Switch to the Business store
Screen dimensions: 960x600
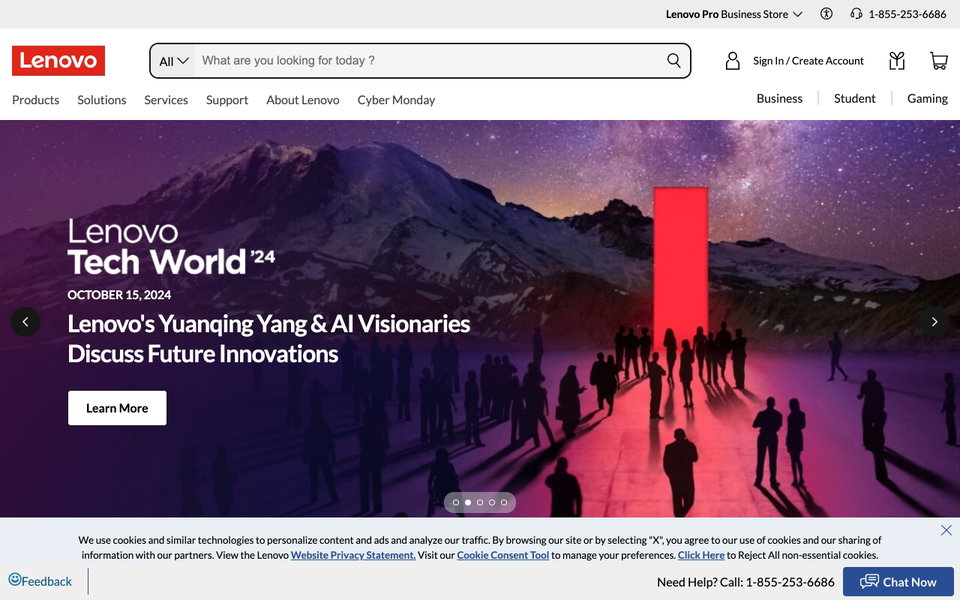pos(779,99)
